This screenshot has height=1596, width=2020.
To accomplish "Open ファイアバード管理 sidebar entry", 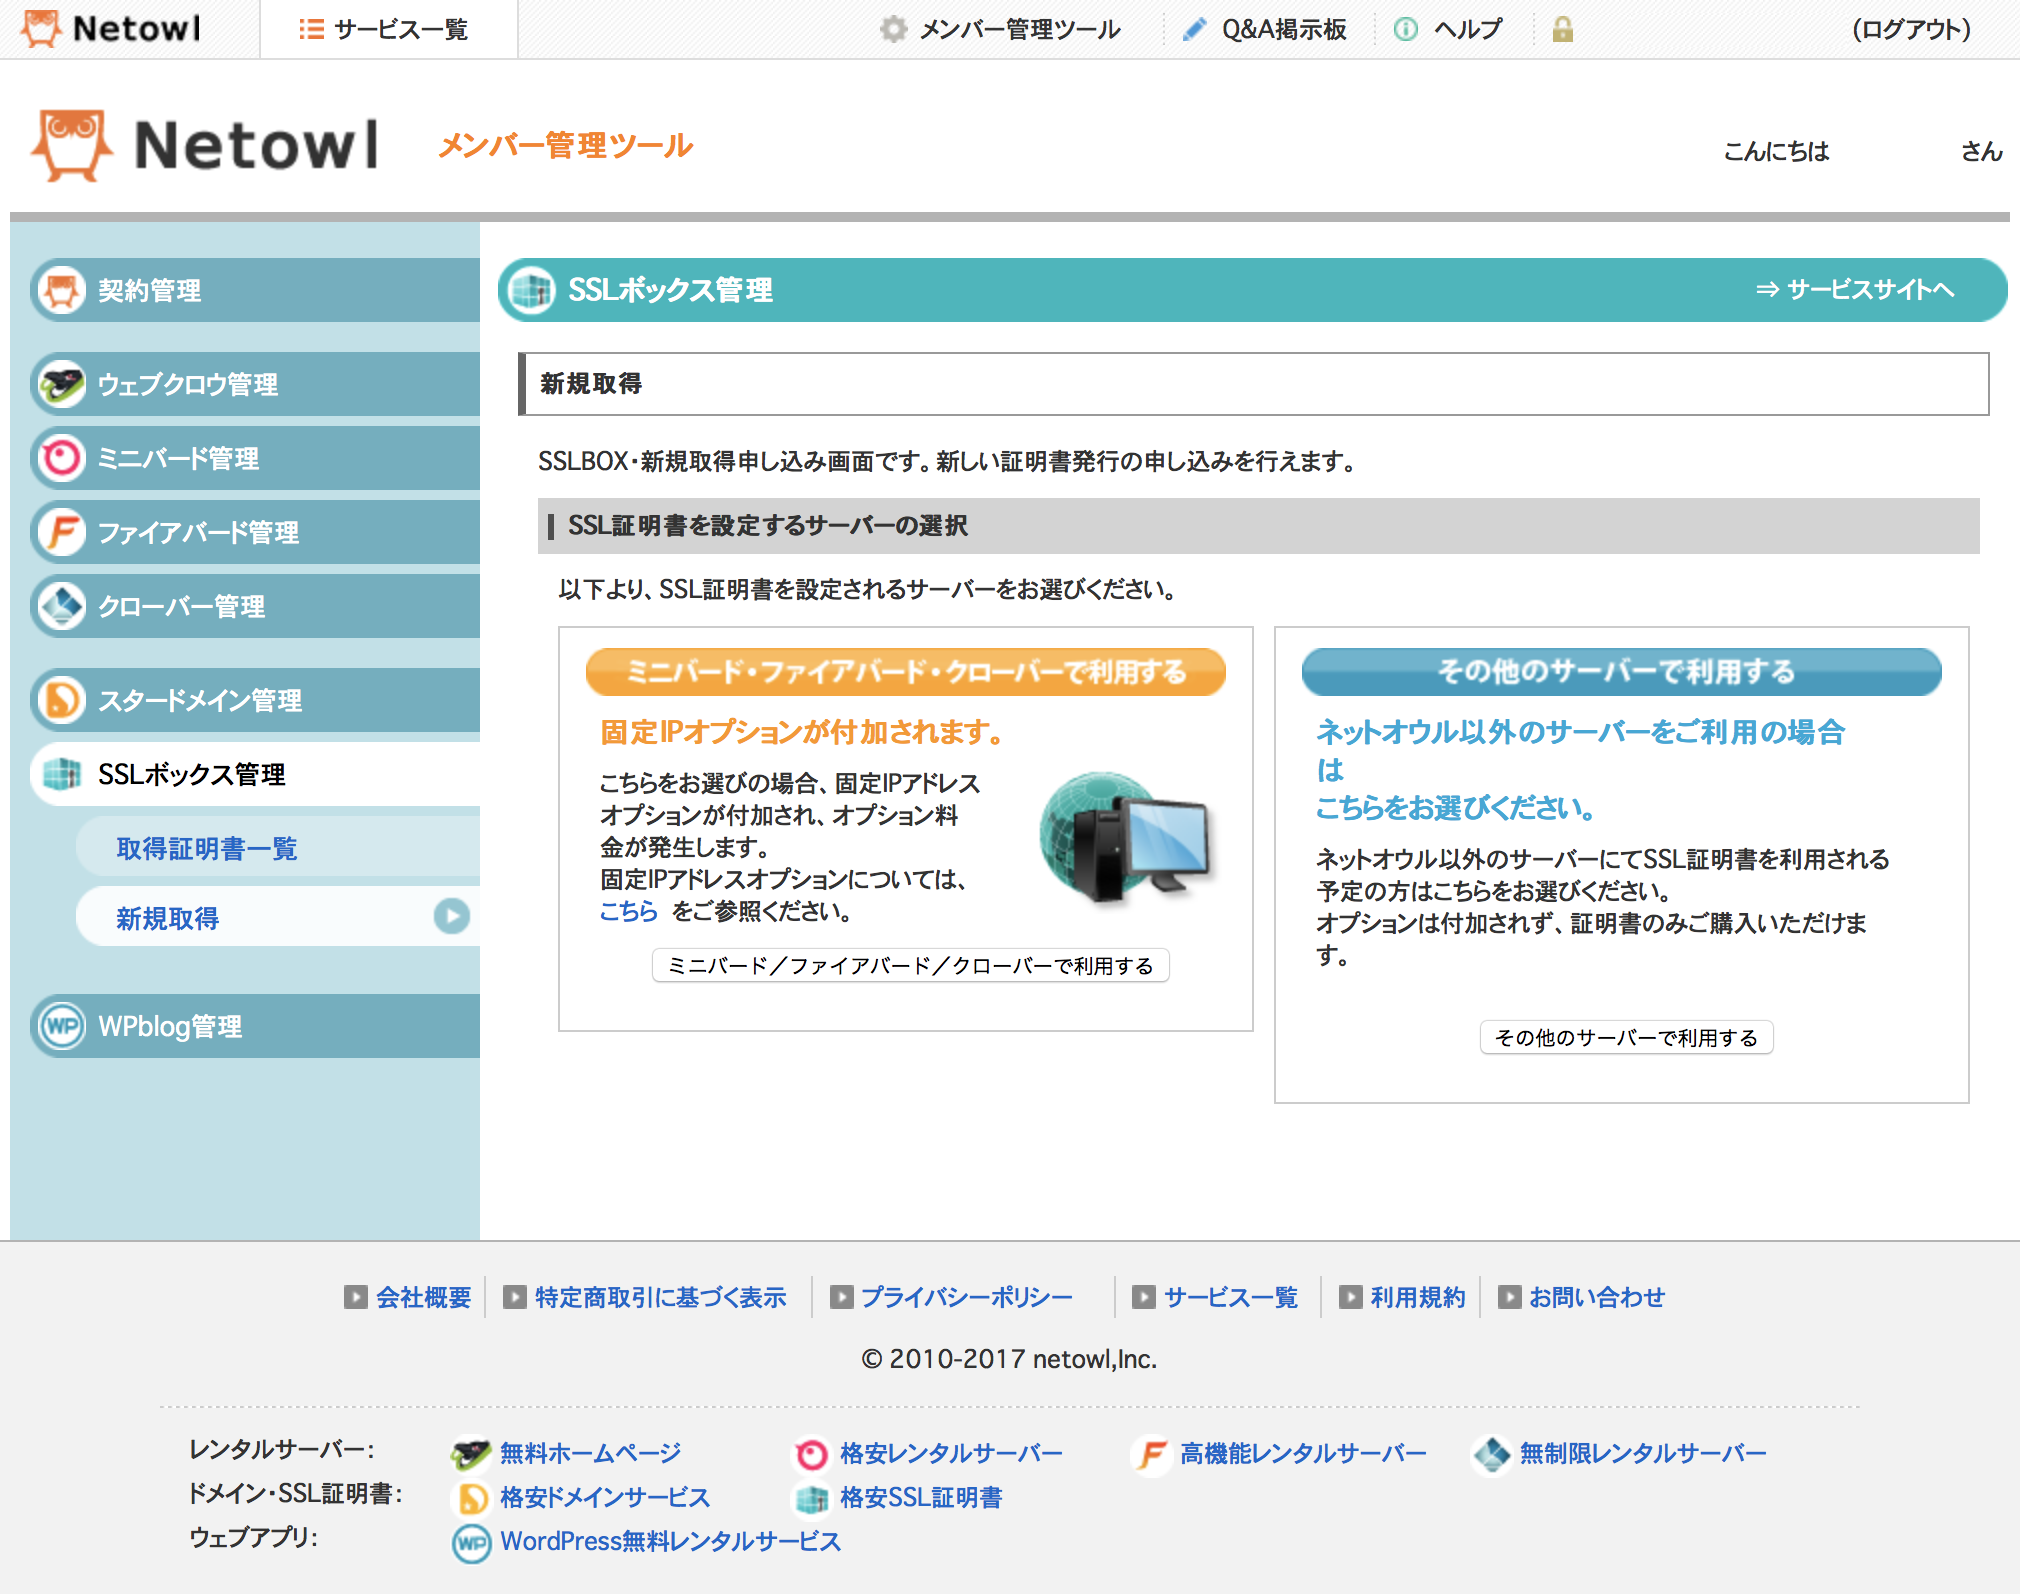I will (255, 532).
